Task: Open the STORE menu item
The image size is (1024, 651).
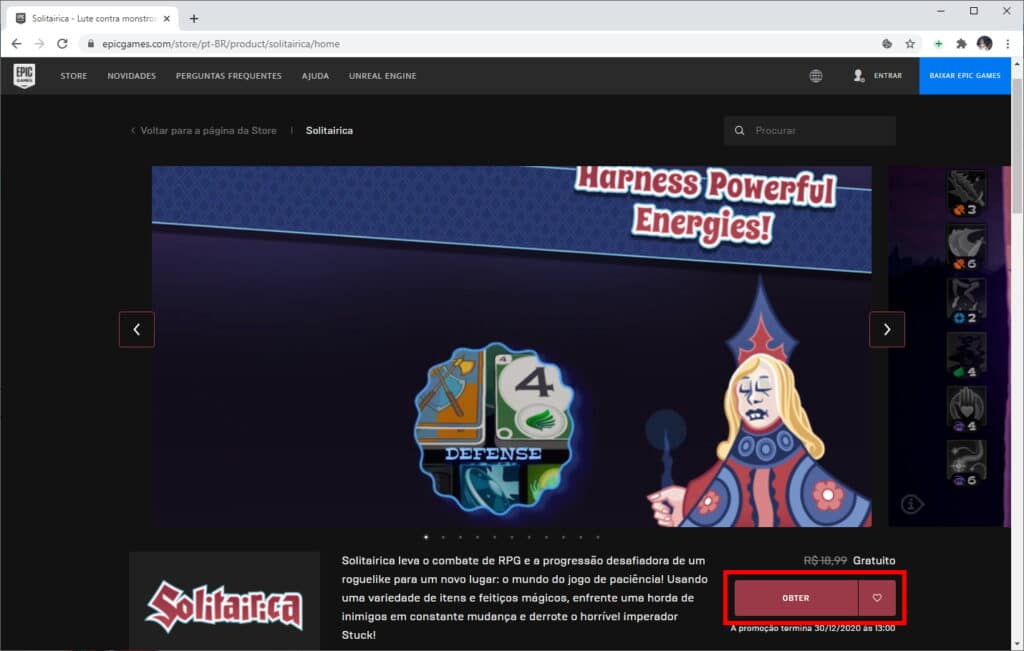Action: point(74,76)
